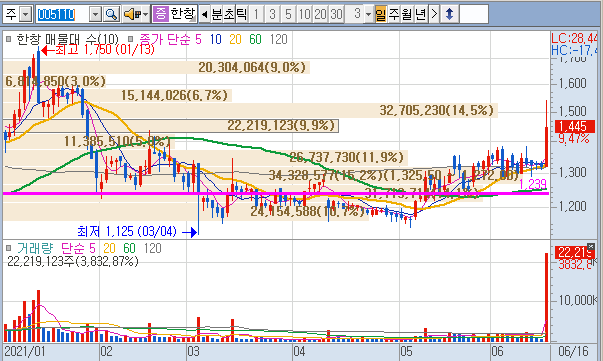Viewport: 603px width, 361px height.
Task: Choose interval button 3
Action: pos(272,14)
